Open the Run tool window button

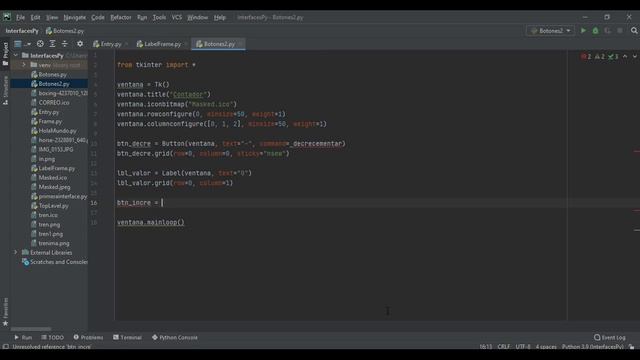(x=23, y=338)
